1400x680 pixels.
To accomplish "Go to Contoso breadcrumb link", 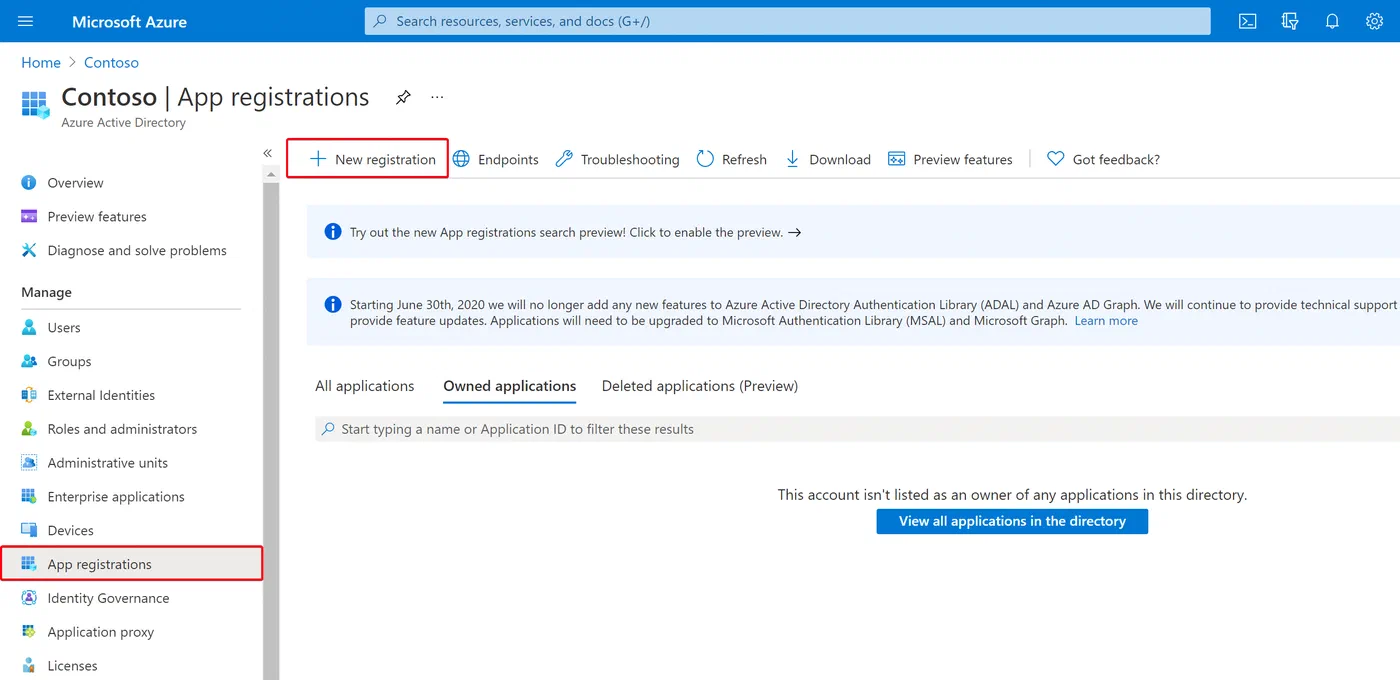I will click(111, 62).
